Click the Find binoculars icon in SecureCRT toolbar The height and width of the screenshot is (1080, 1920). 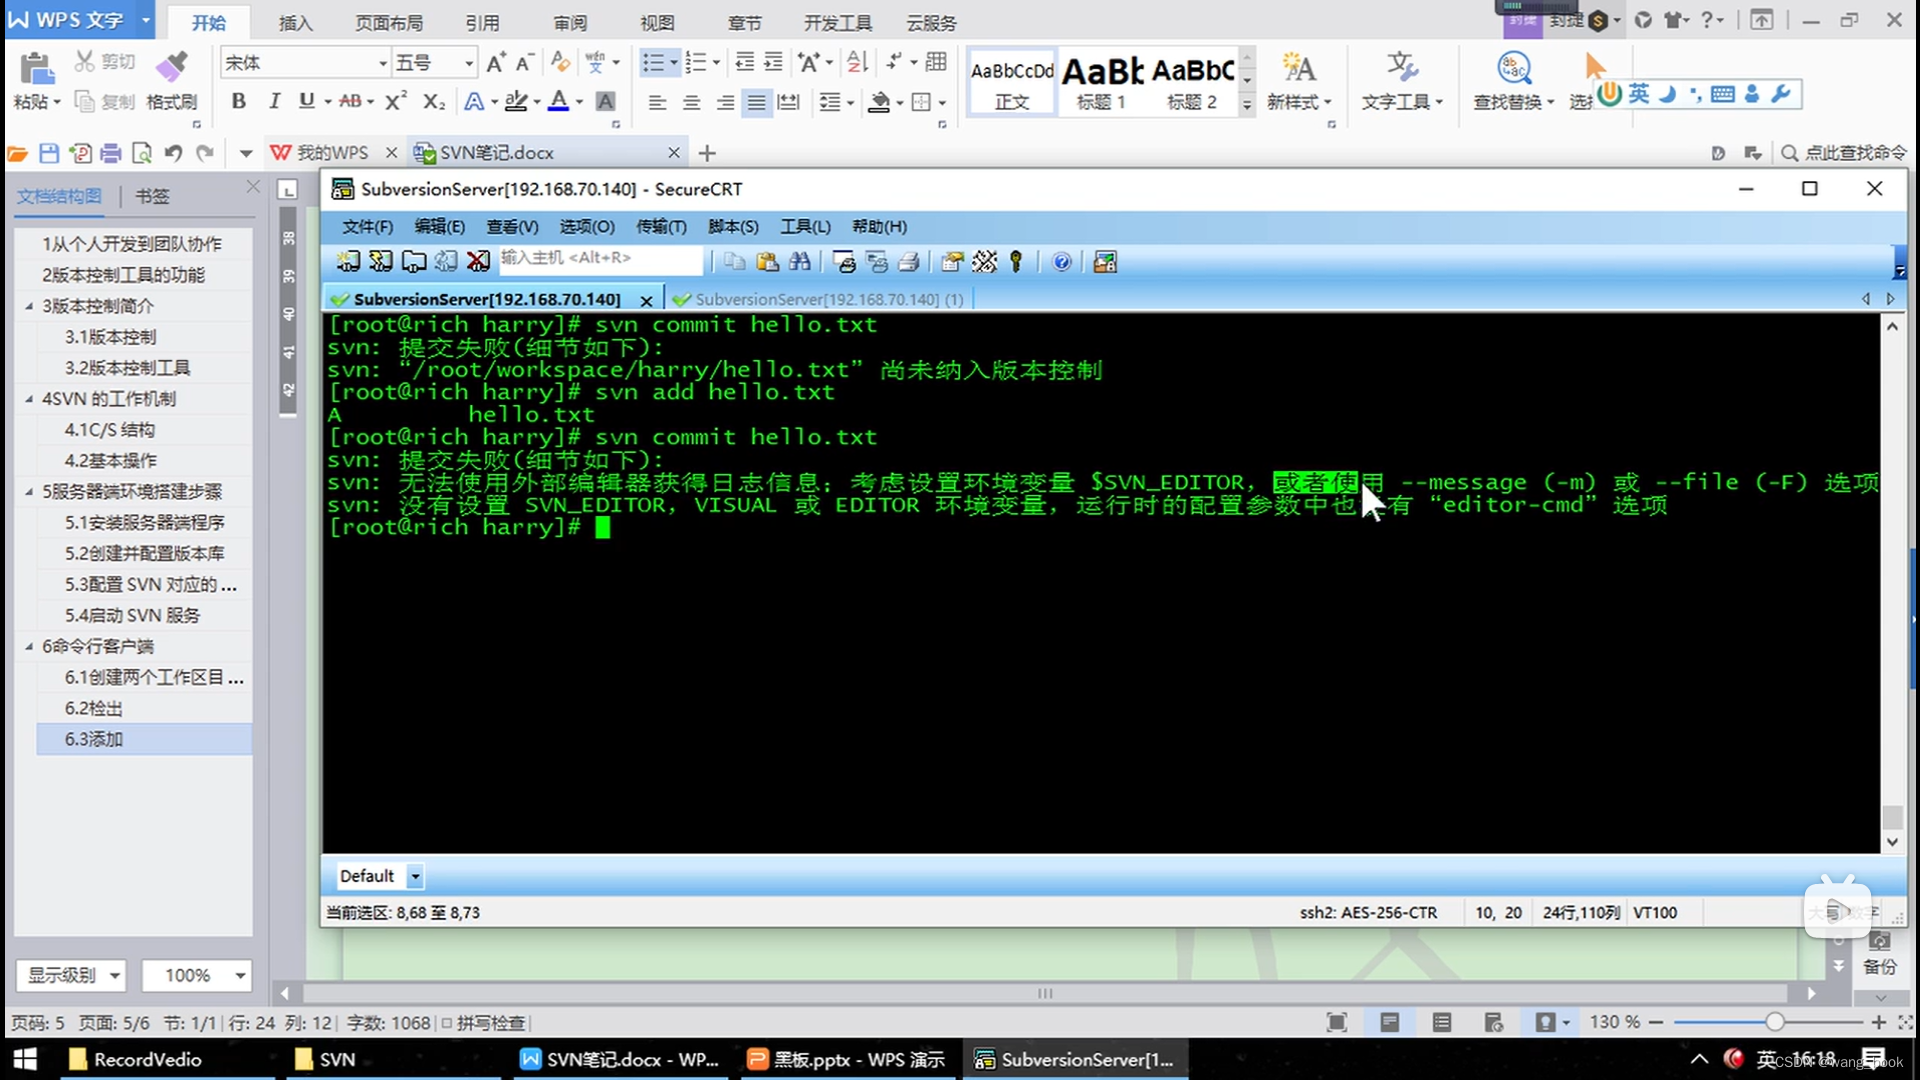coord(800,262)
